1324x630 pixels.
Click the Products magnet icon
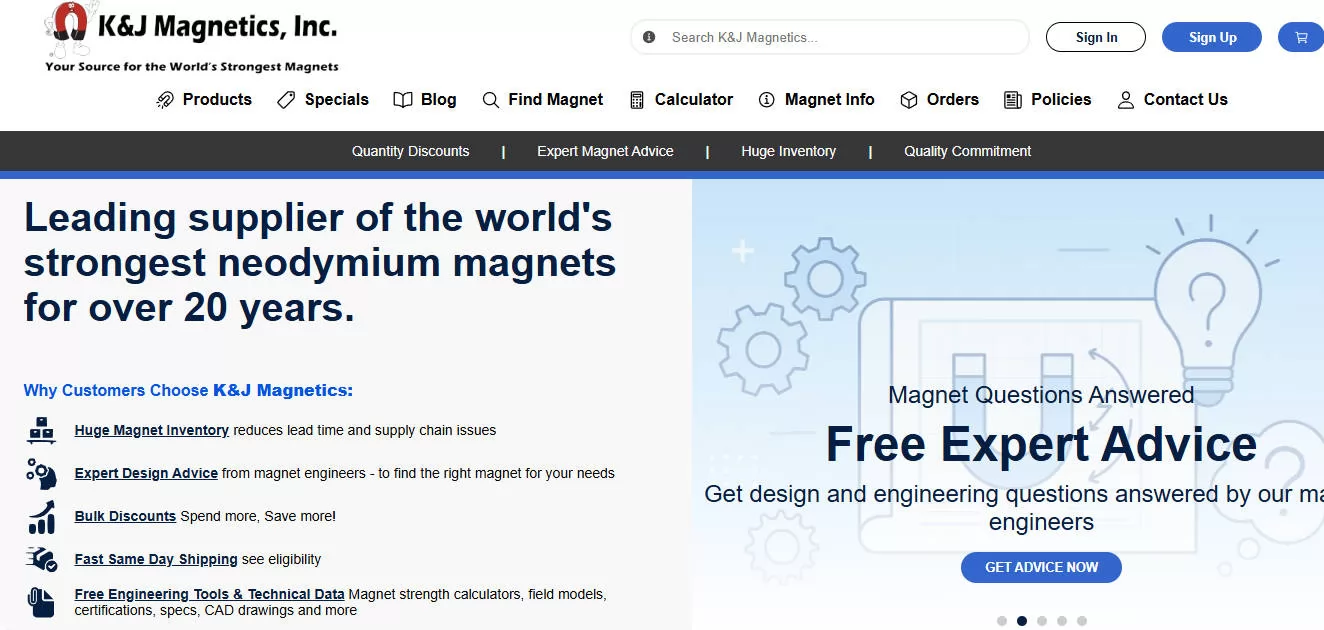pyautogui.click(x=166, y=100)
